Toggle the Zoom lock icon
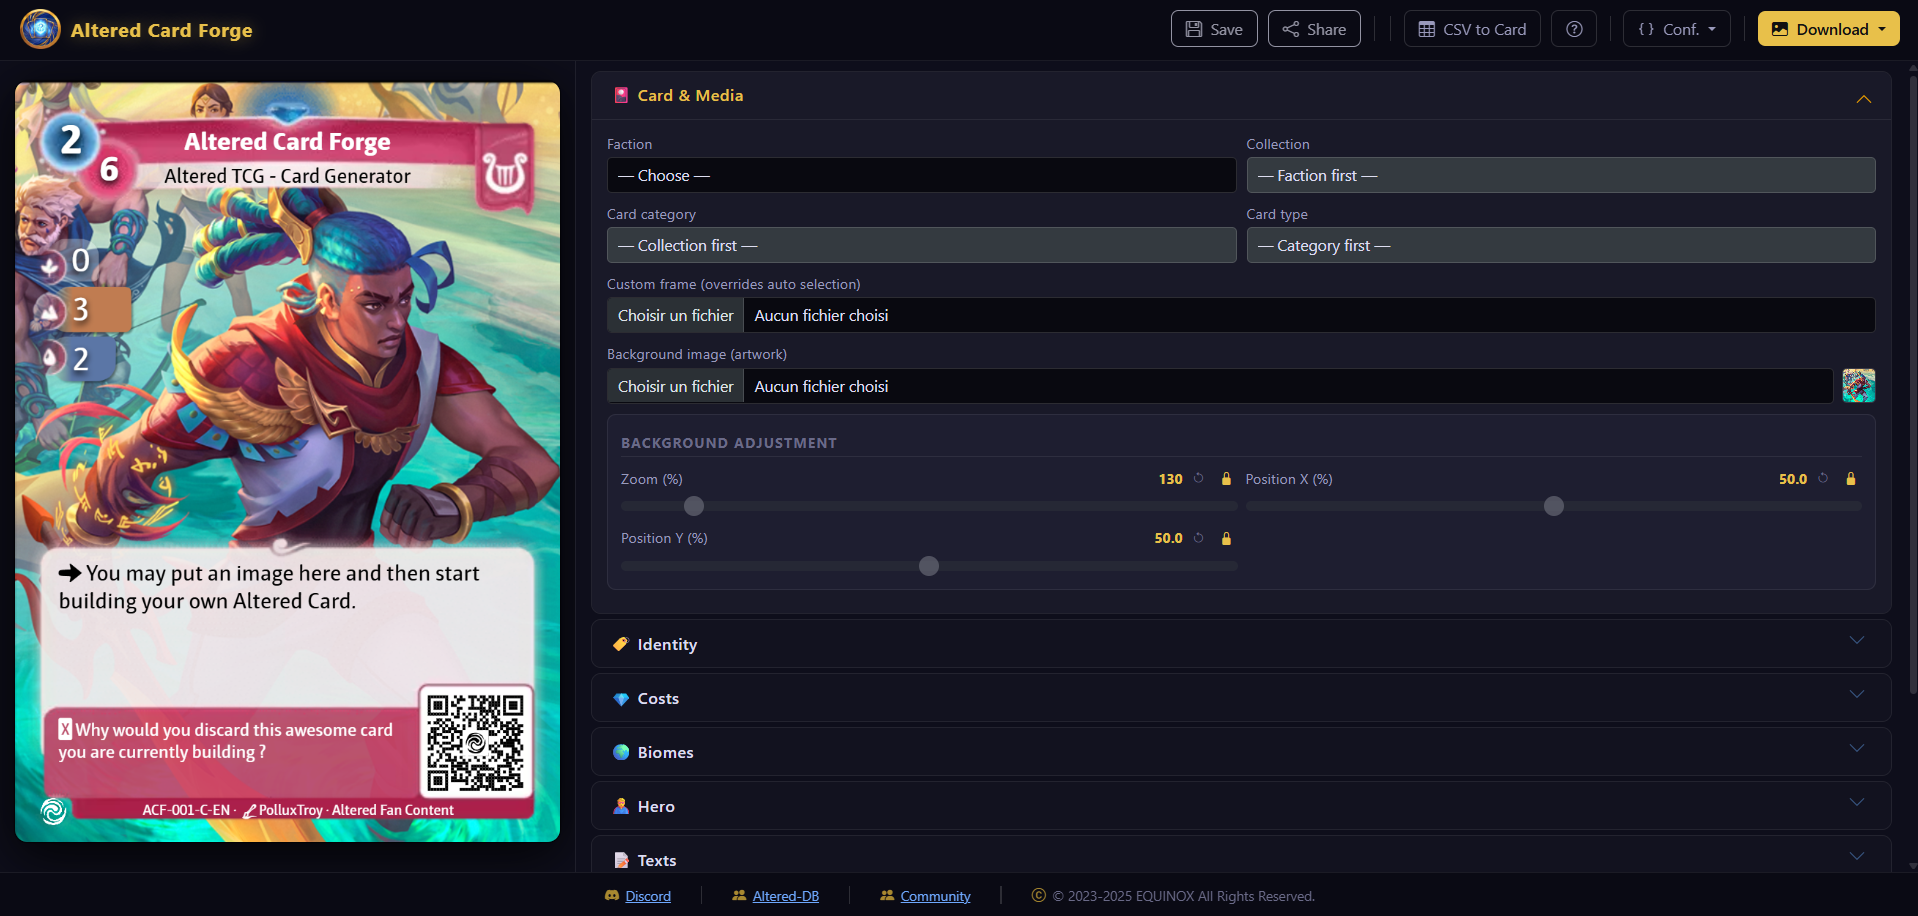The height and width of the screenshot is (916, 1918). coord(1226,479)
